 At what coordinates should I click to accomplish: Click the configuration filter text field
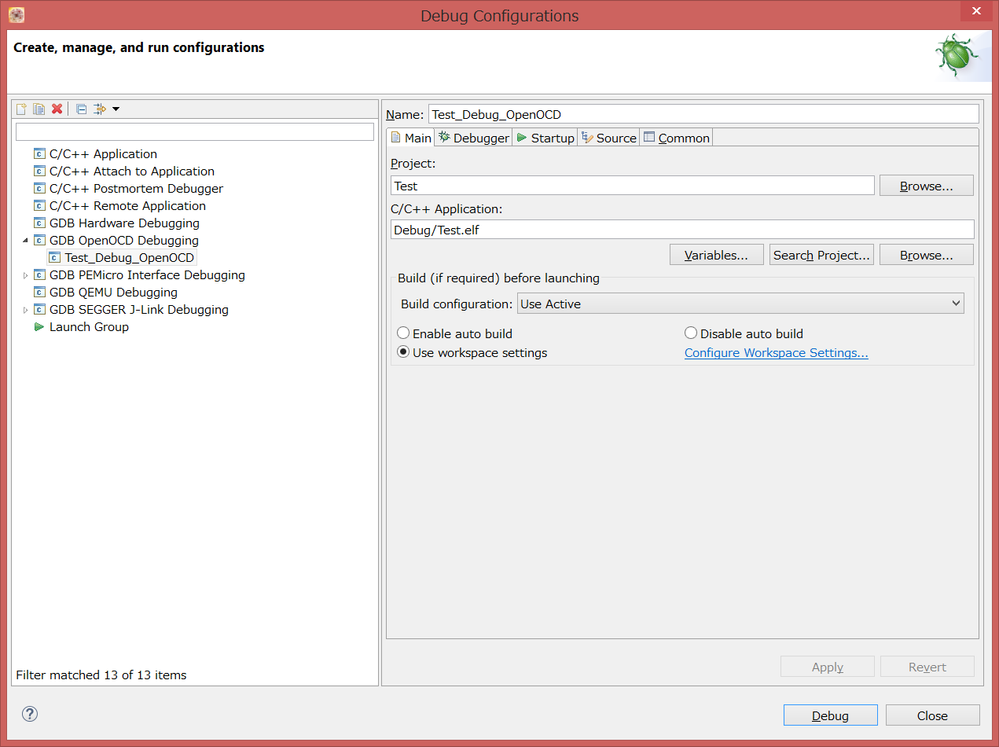tap(194, 132)
